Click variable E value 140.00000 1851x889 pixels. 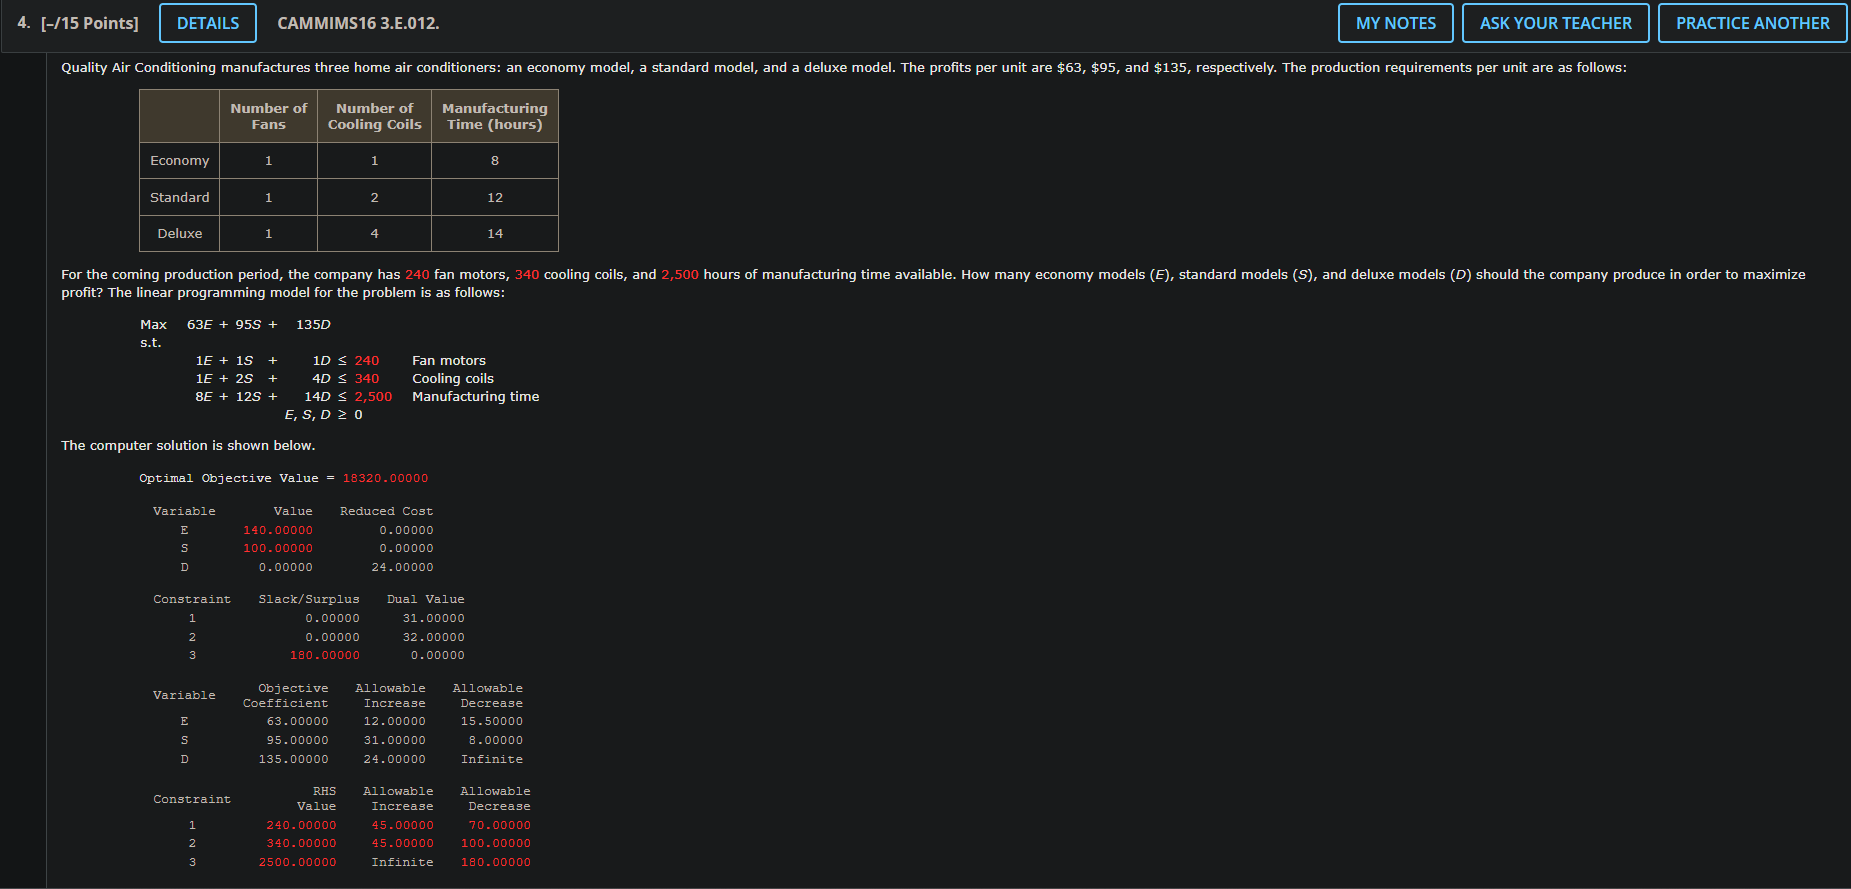[x=278, y=530]
